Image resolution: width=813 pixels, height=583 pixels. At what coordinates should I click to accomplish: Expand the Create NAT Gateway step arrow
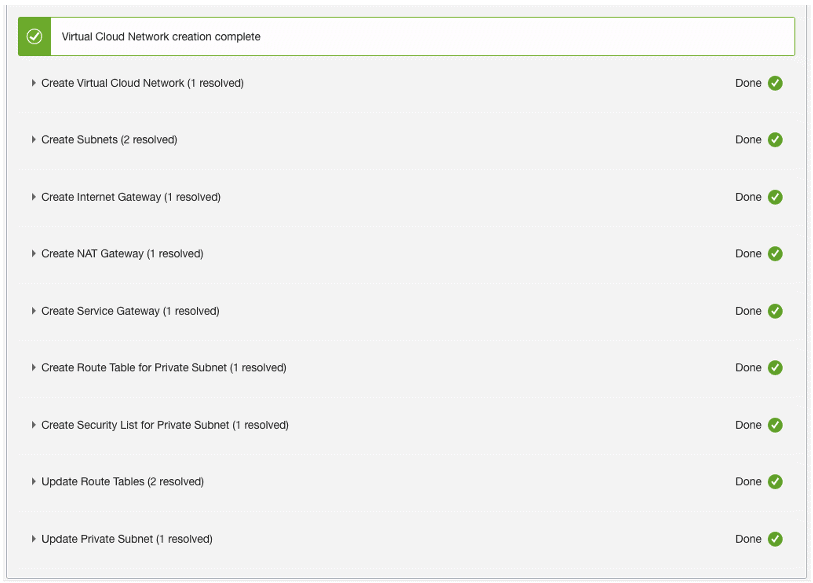click(34, 254)
